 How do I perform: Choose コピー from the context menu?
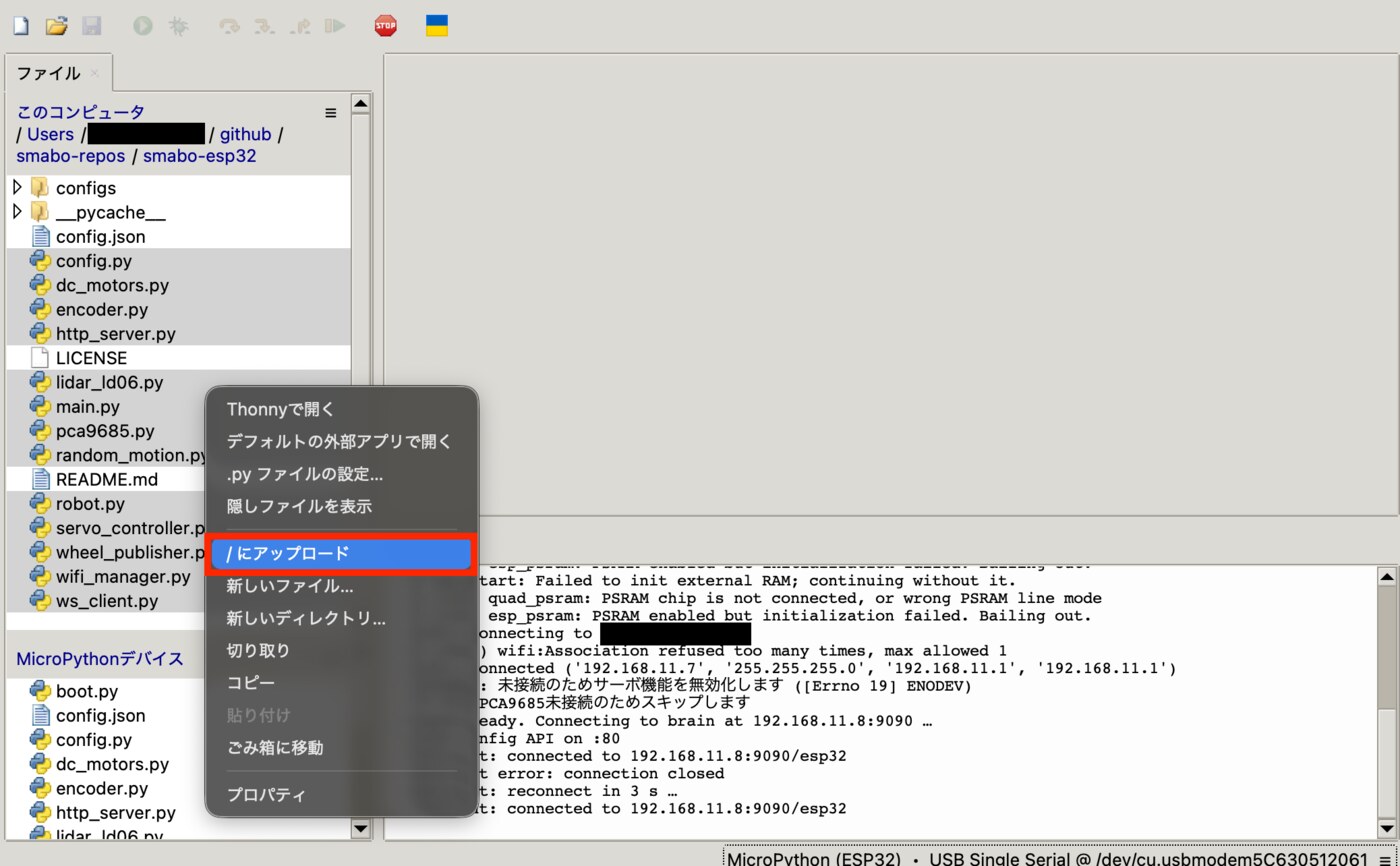[x=341, y=682]
